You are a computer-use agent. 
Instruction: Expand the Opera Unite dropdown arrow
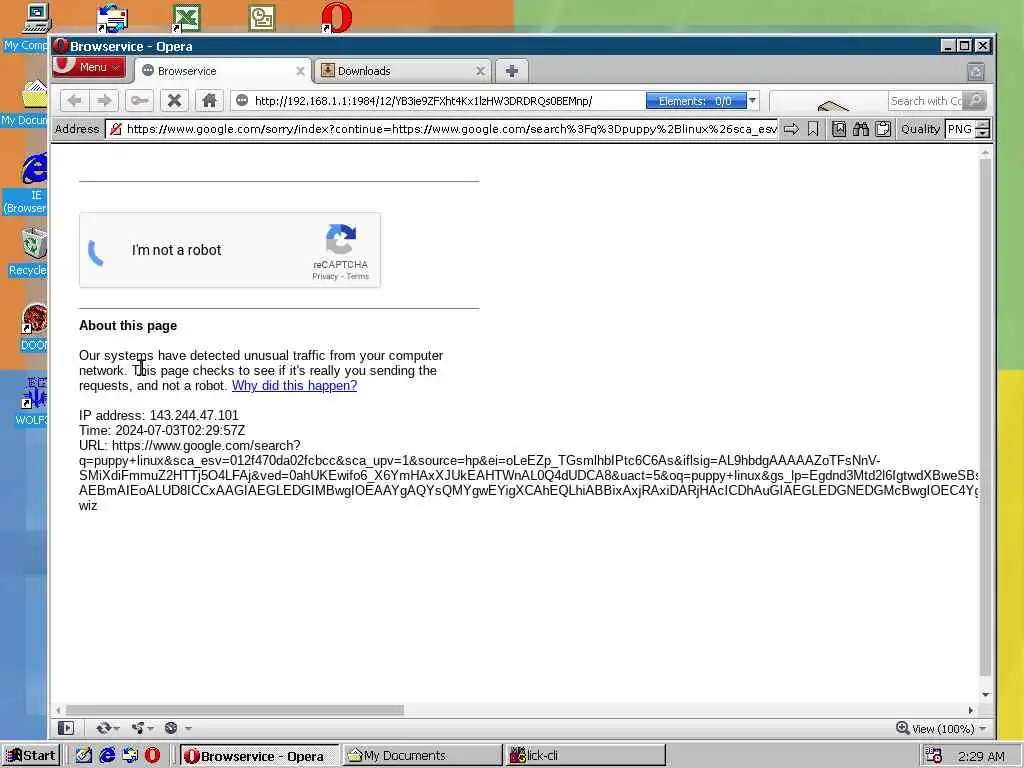[x=150, y=728]
